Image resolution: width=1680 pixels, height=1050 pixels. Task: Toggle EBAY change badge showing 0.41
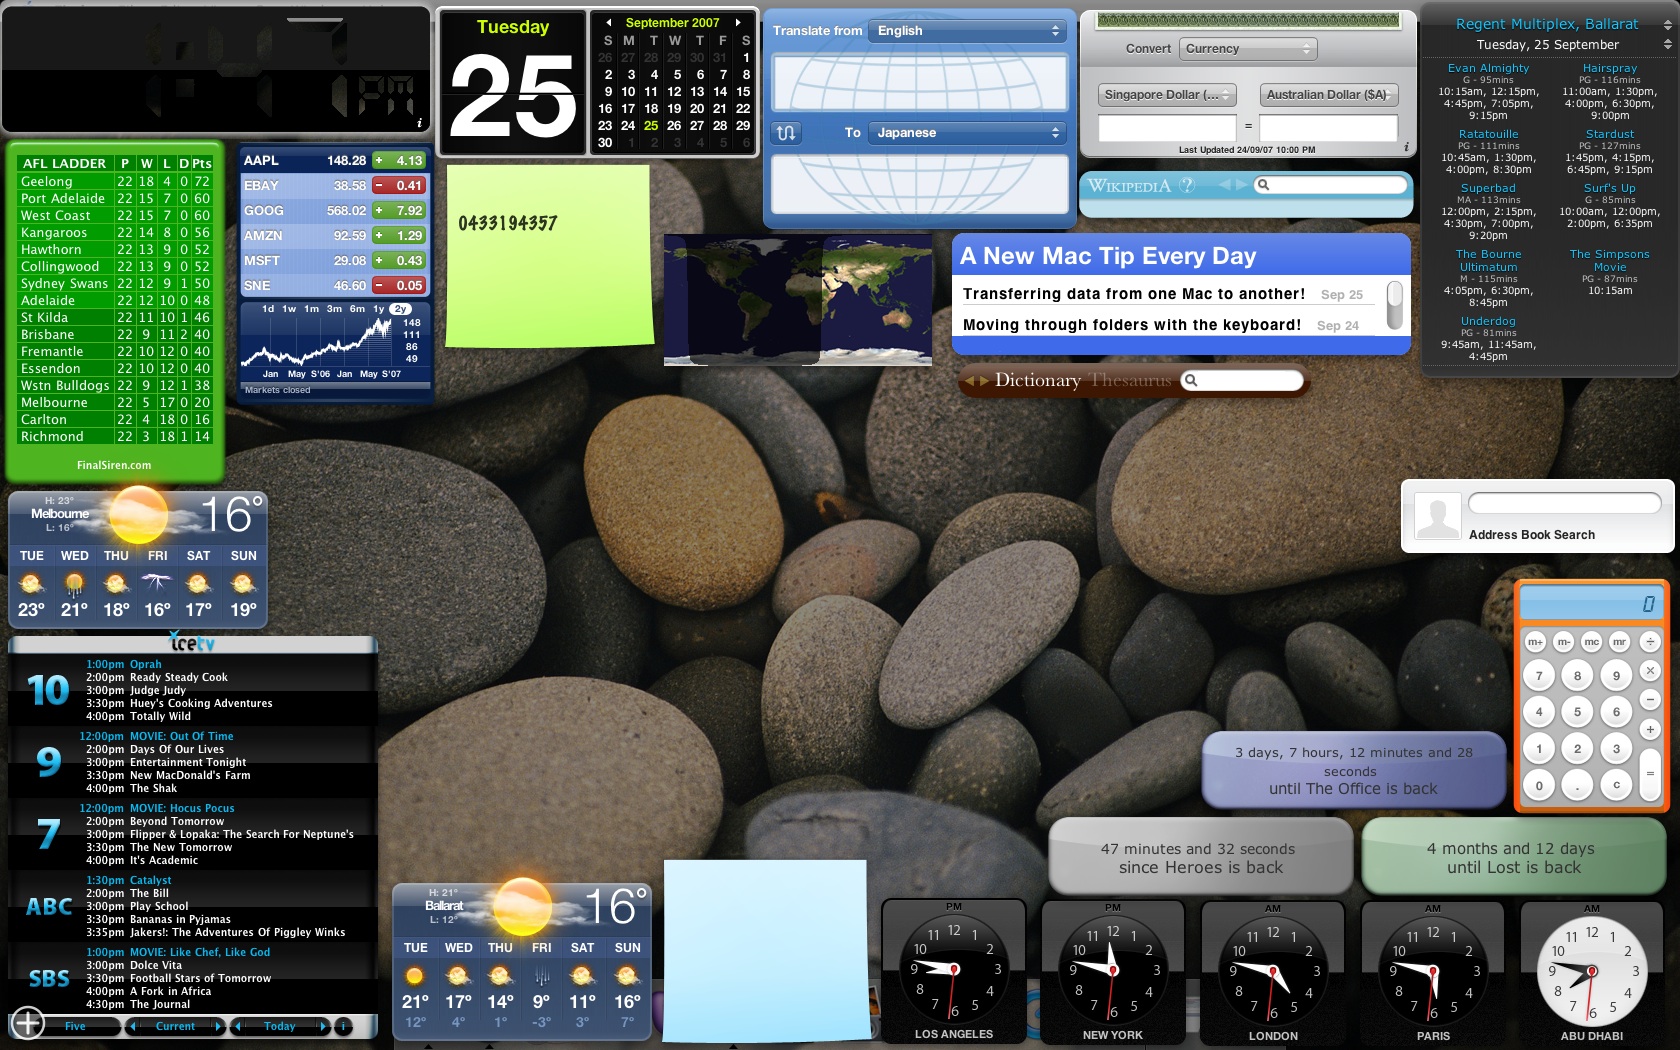399,185
